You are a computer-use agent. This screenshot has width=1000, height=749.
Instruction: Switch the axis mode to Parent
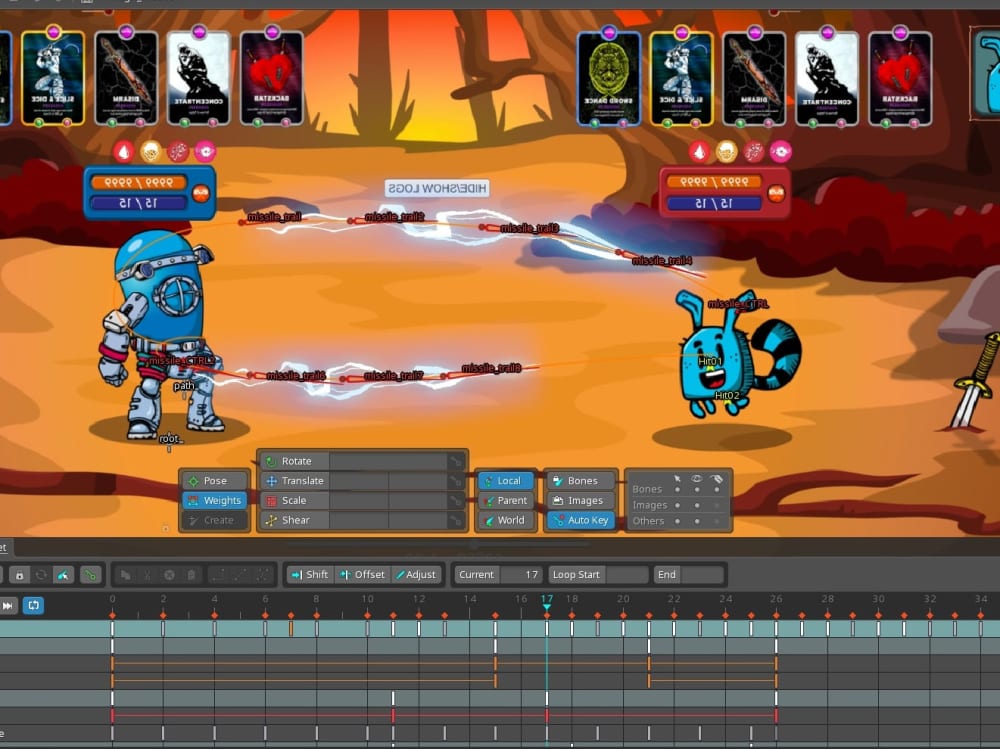point(506,500)
